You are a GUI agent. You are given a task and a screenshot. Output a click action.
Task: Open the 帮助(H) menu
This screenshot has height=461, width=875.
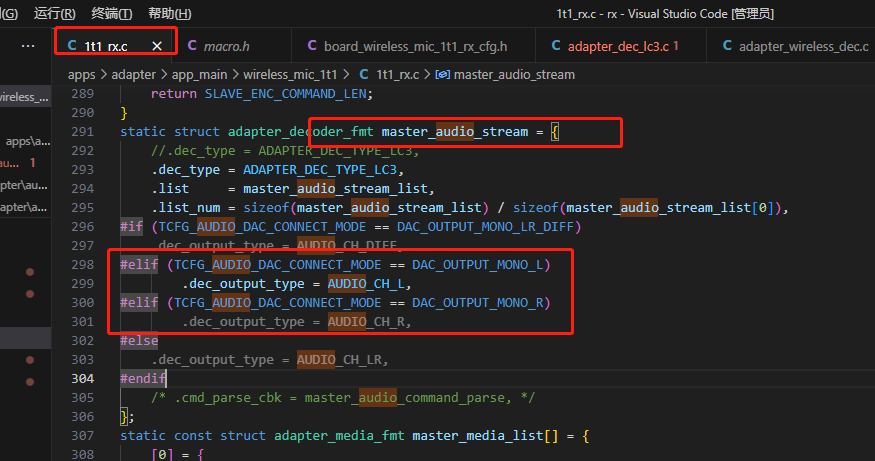click(170, 13)
